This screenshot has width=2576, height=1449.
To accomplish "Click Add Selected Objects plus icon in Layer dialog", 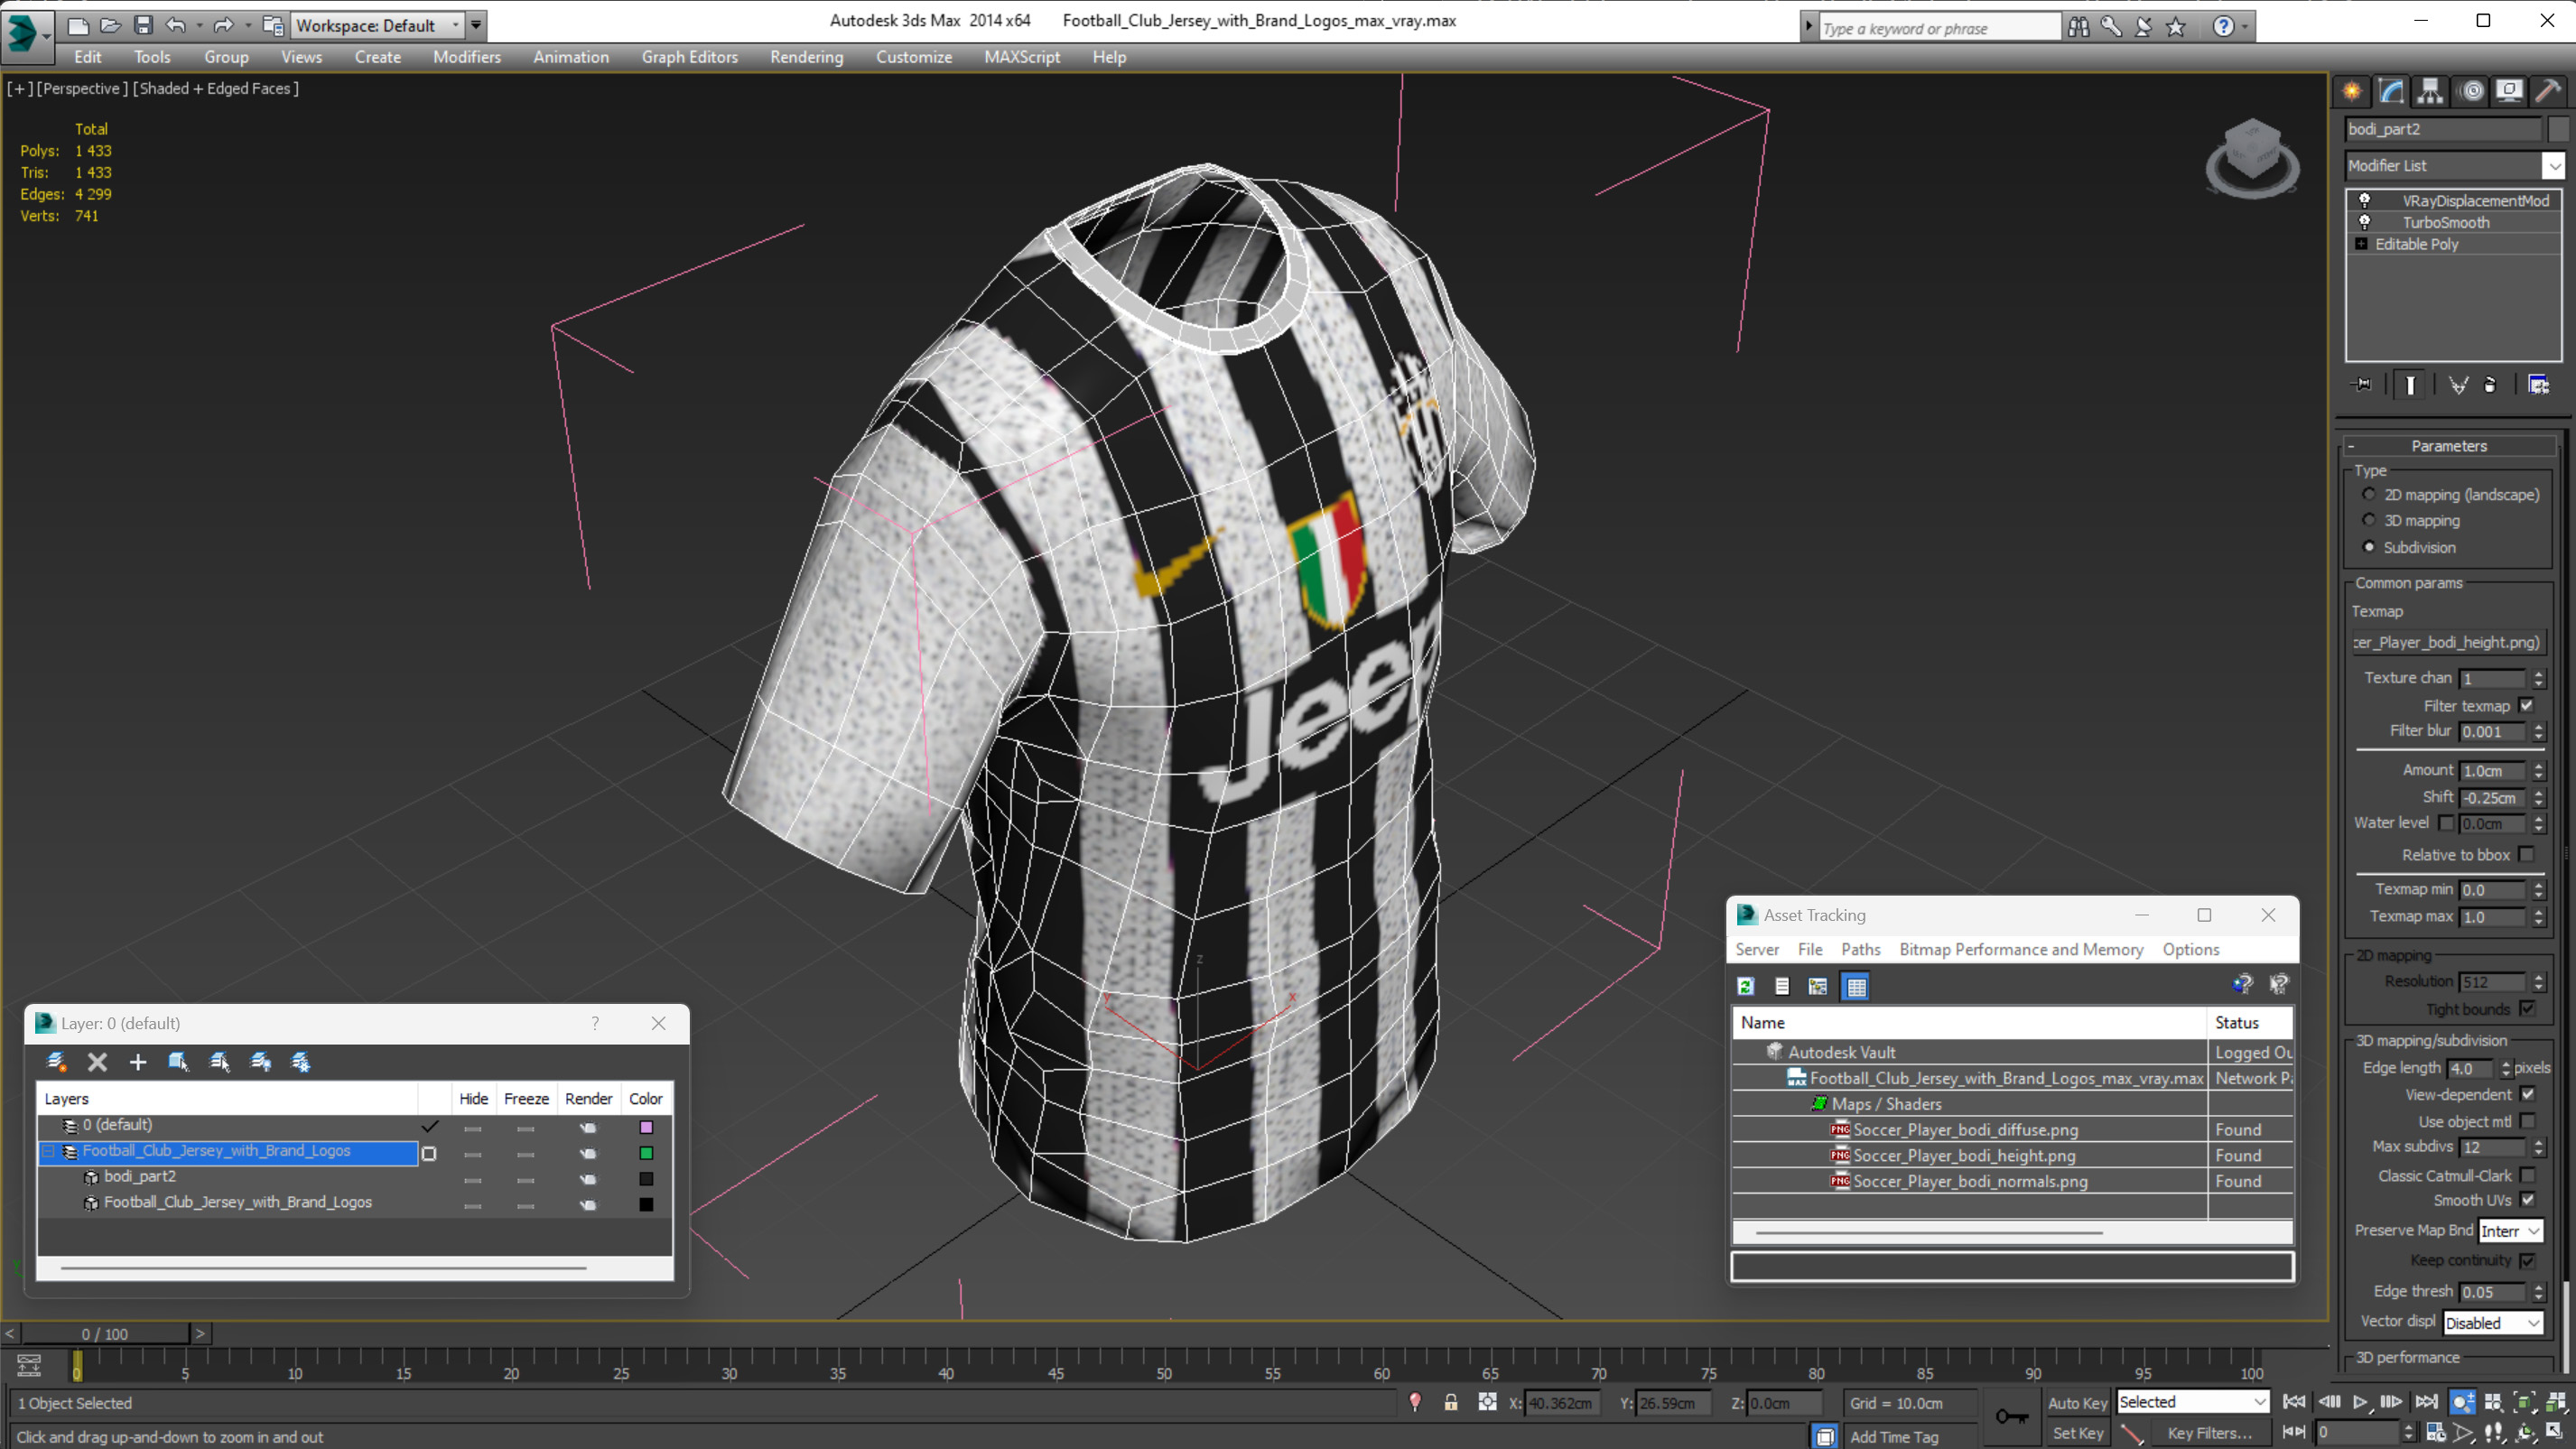I will 138,1062.
